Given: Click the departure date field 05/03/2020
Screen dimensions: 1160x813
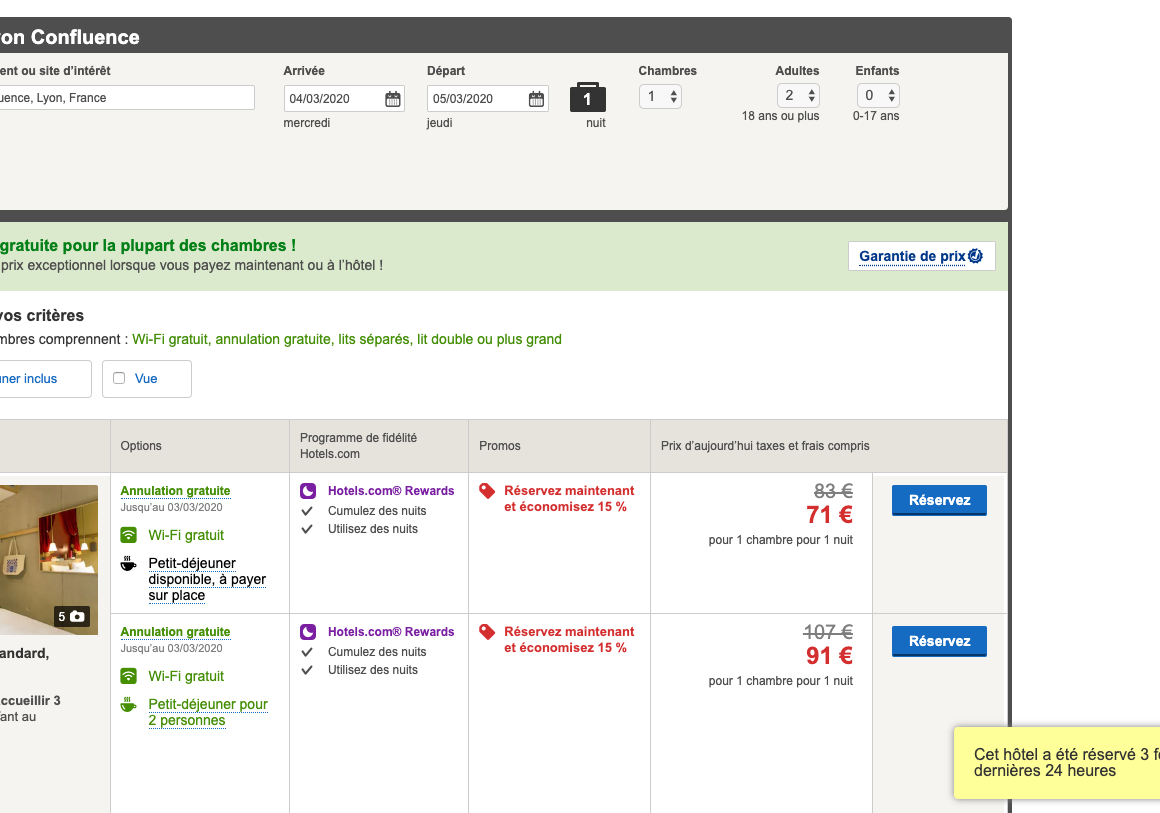Looking at the screenshot, I should tap(476, 99).
